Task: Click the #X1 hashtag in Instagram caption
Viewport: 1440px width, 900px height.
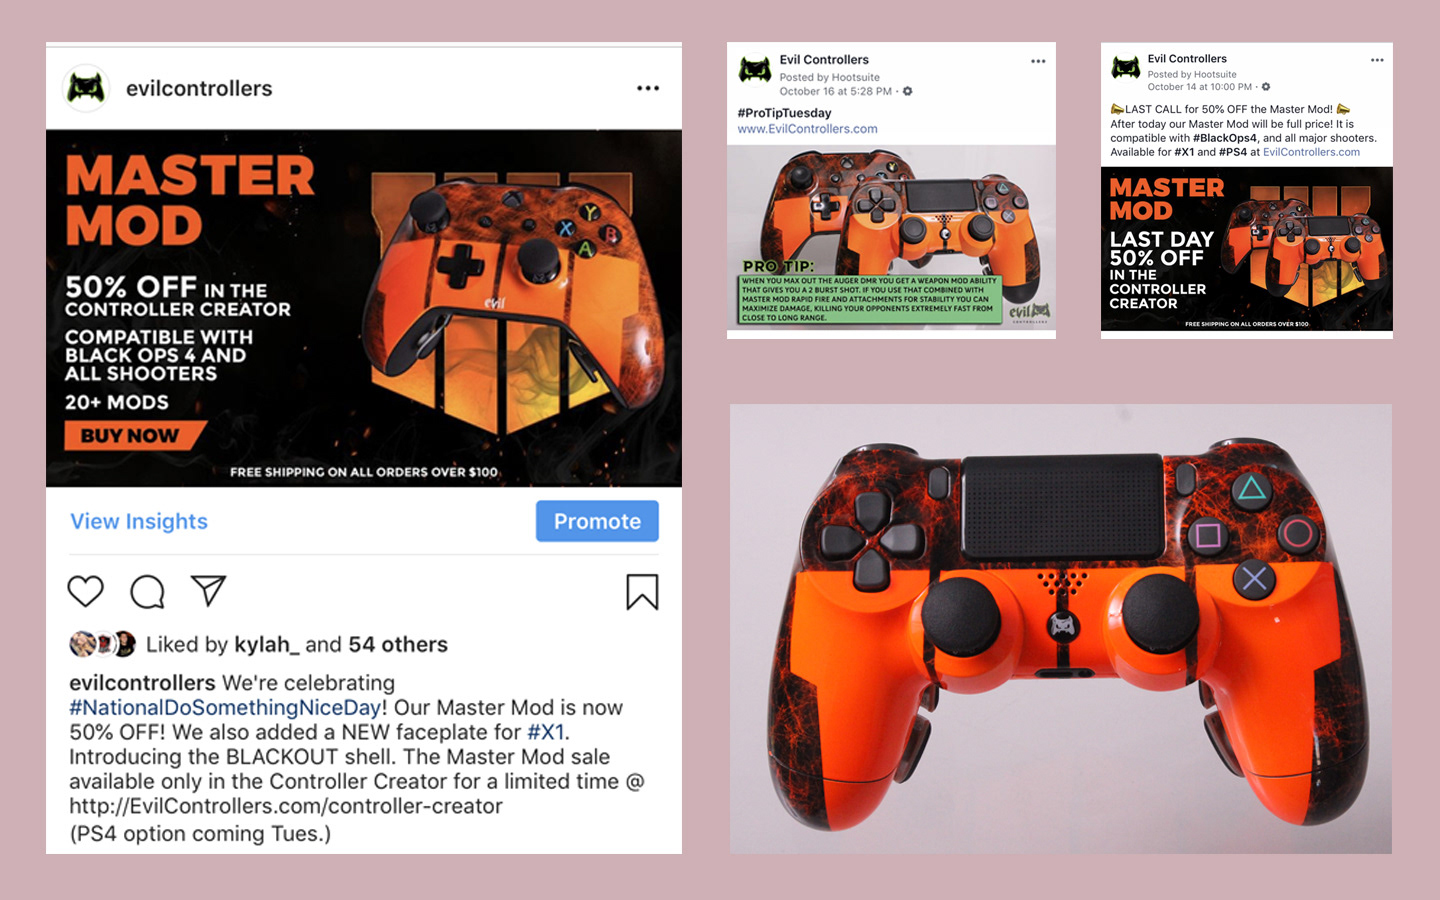Action: point(546,732)
